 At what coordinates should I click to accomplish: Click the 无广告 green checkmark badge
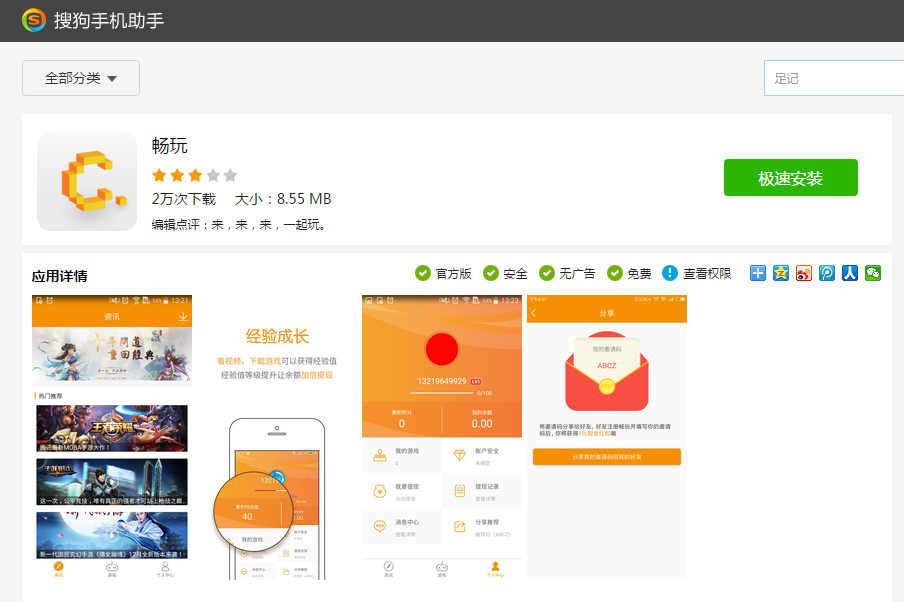point(547,273)
